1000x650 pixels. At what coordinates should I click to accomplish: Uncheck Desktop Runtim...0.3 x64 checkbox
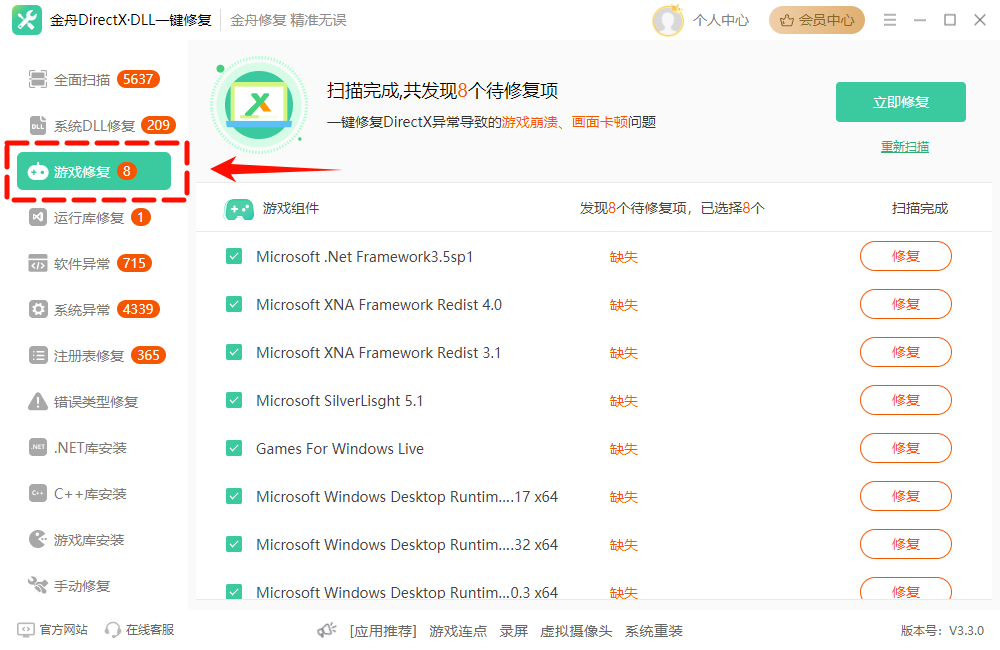[234, 591]
